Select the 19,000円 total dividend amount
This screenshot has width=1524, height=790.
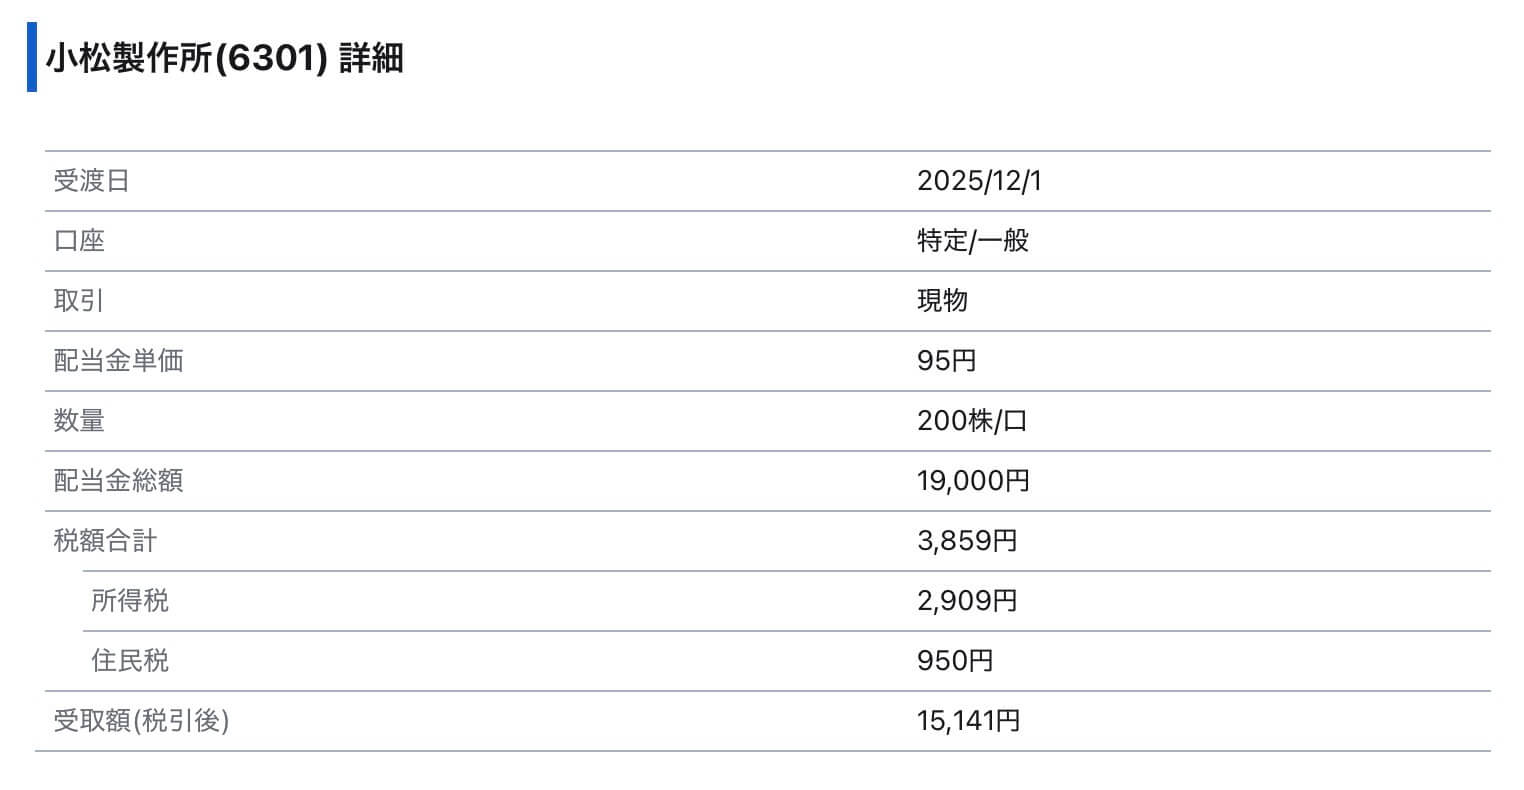pyautogui.click(x=973, y=481)
